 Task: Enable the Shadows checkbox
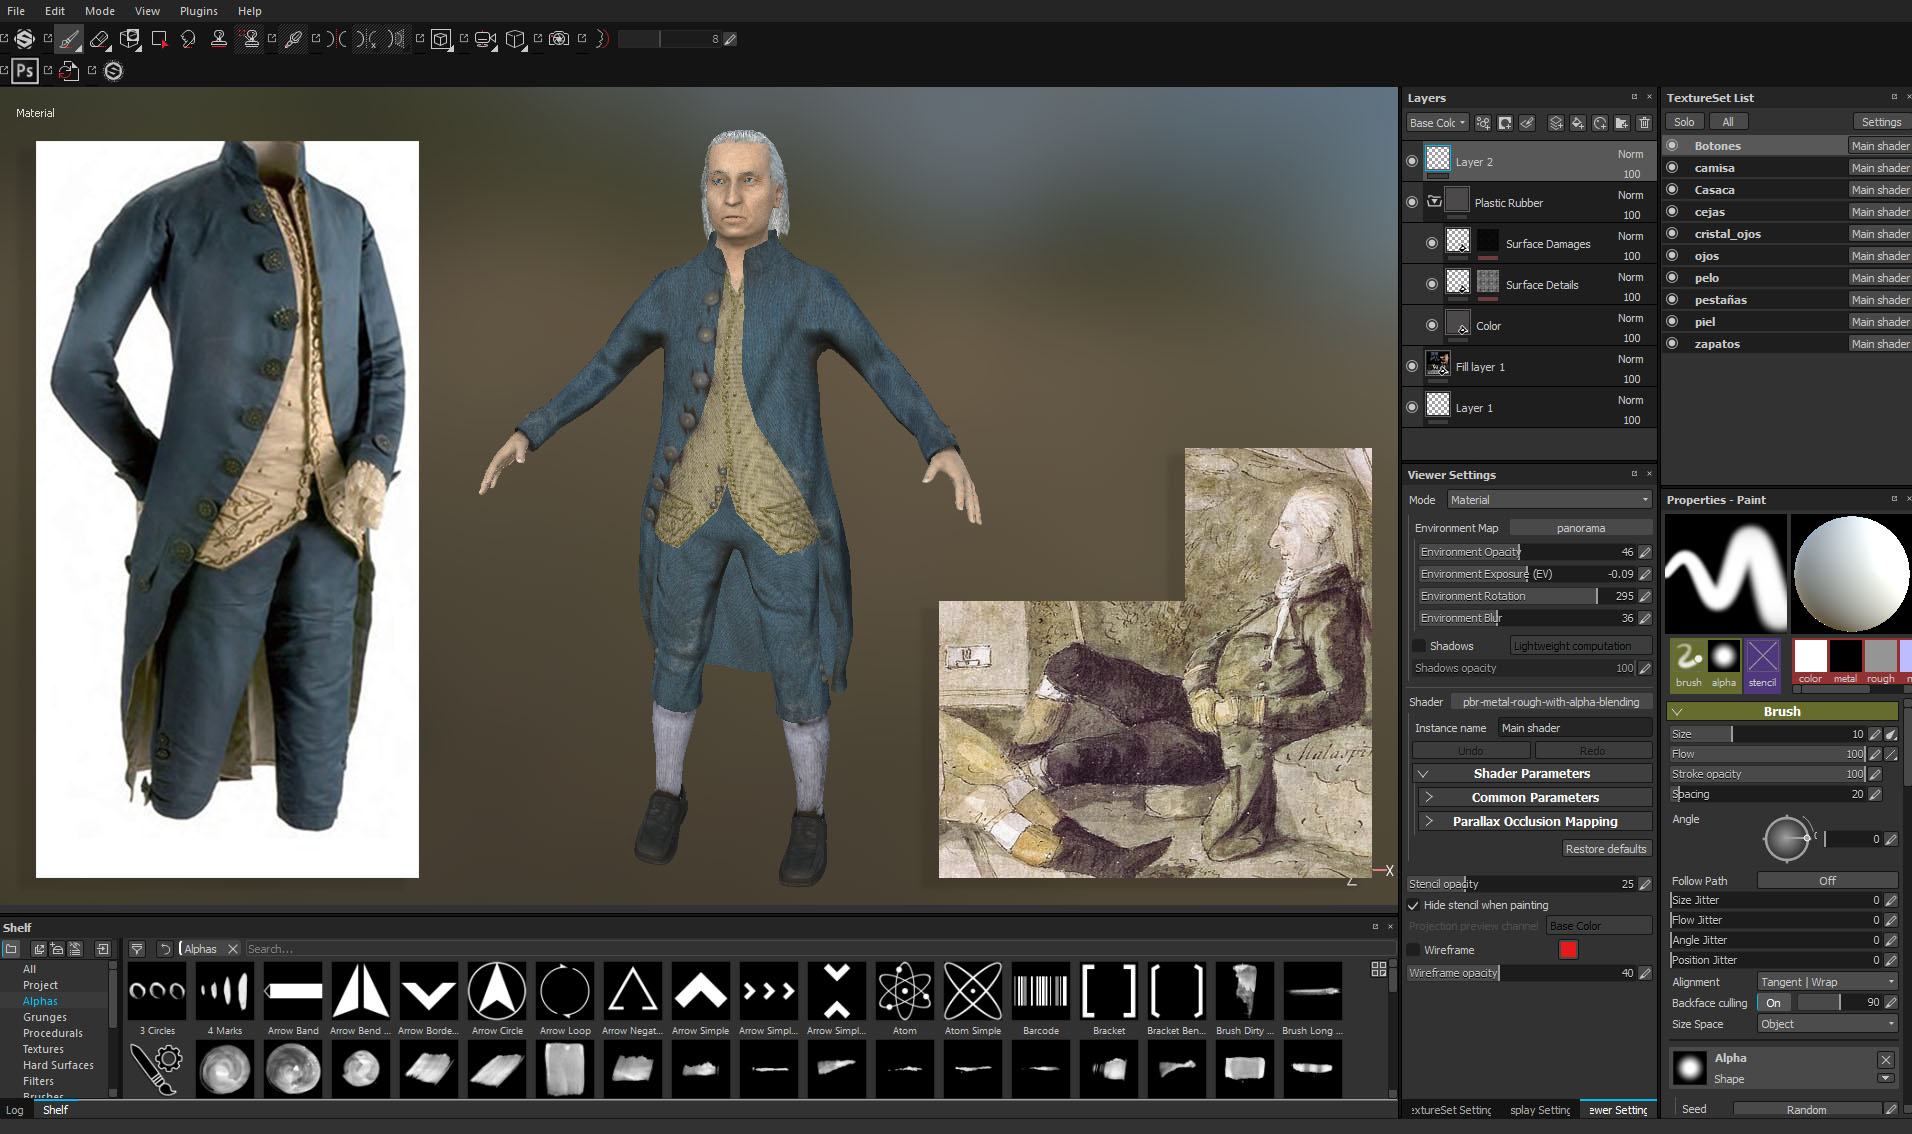point(1419,646)
